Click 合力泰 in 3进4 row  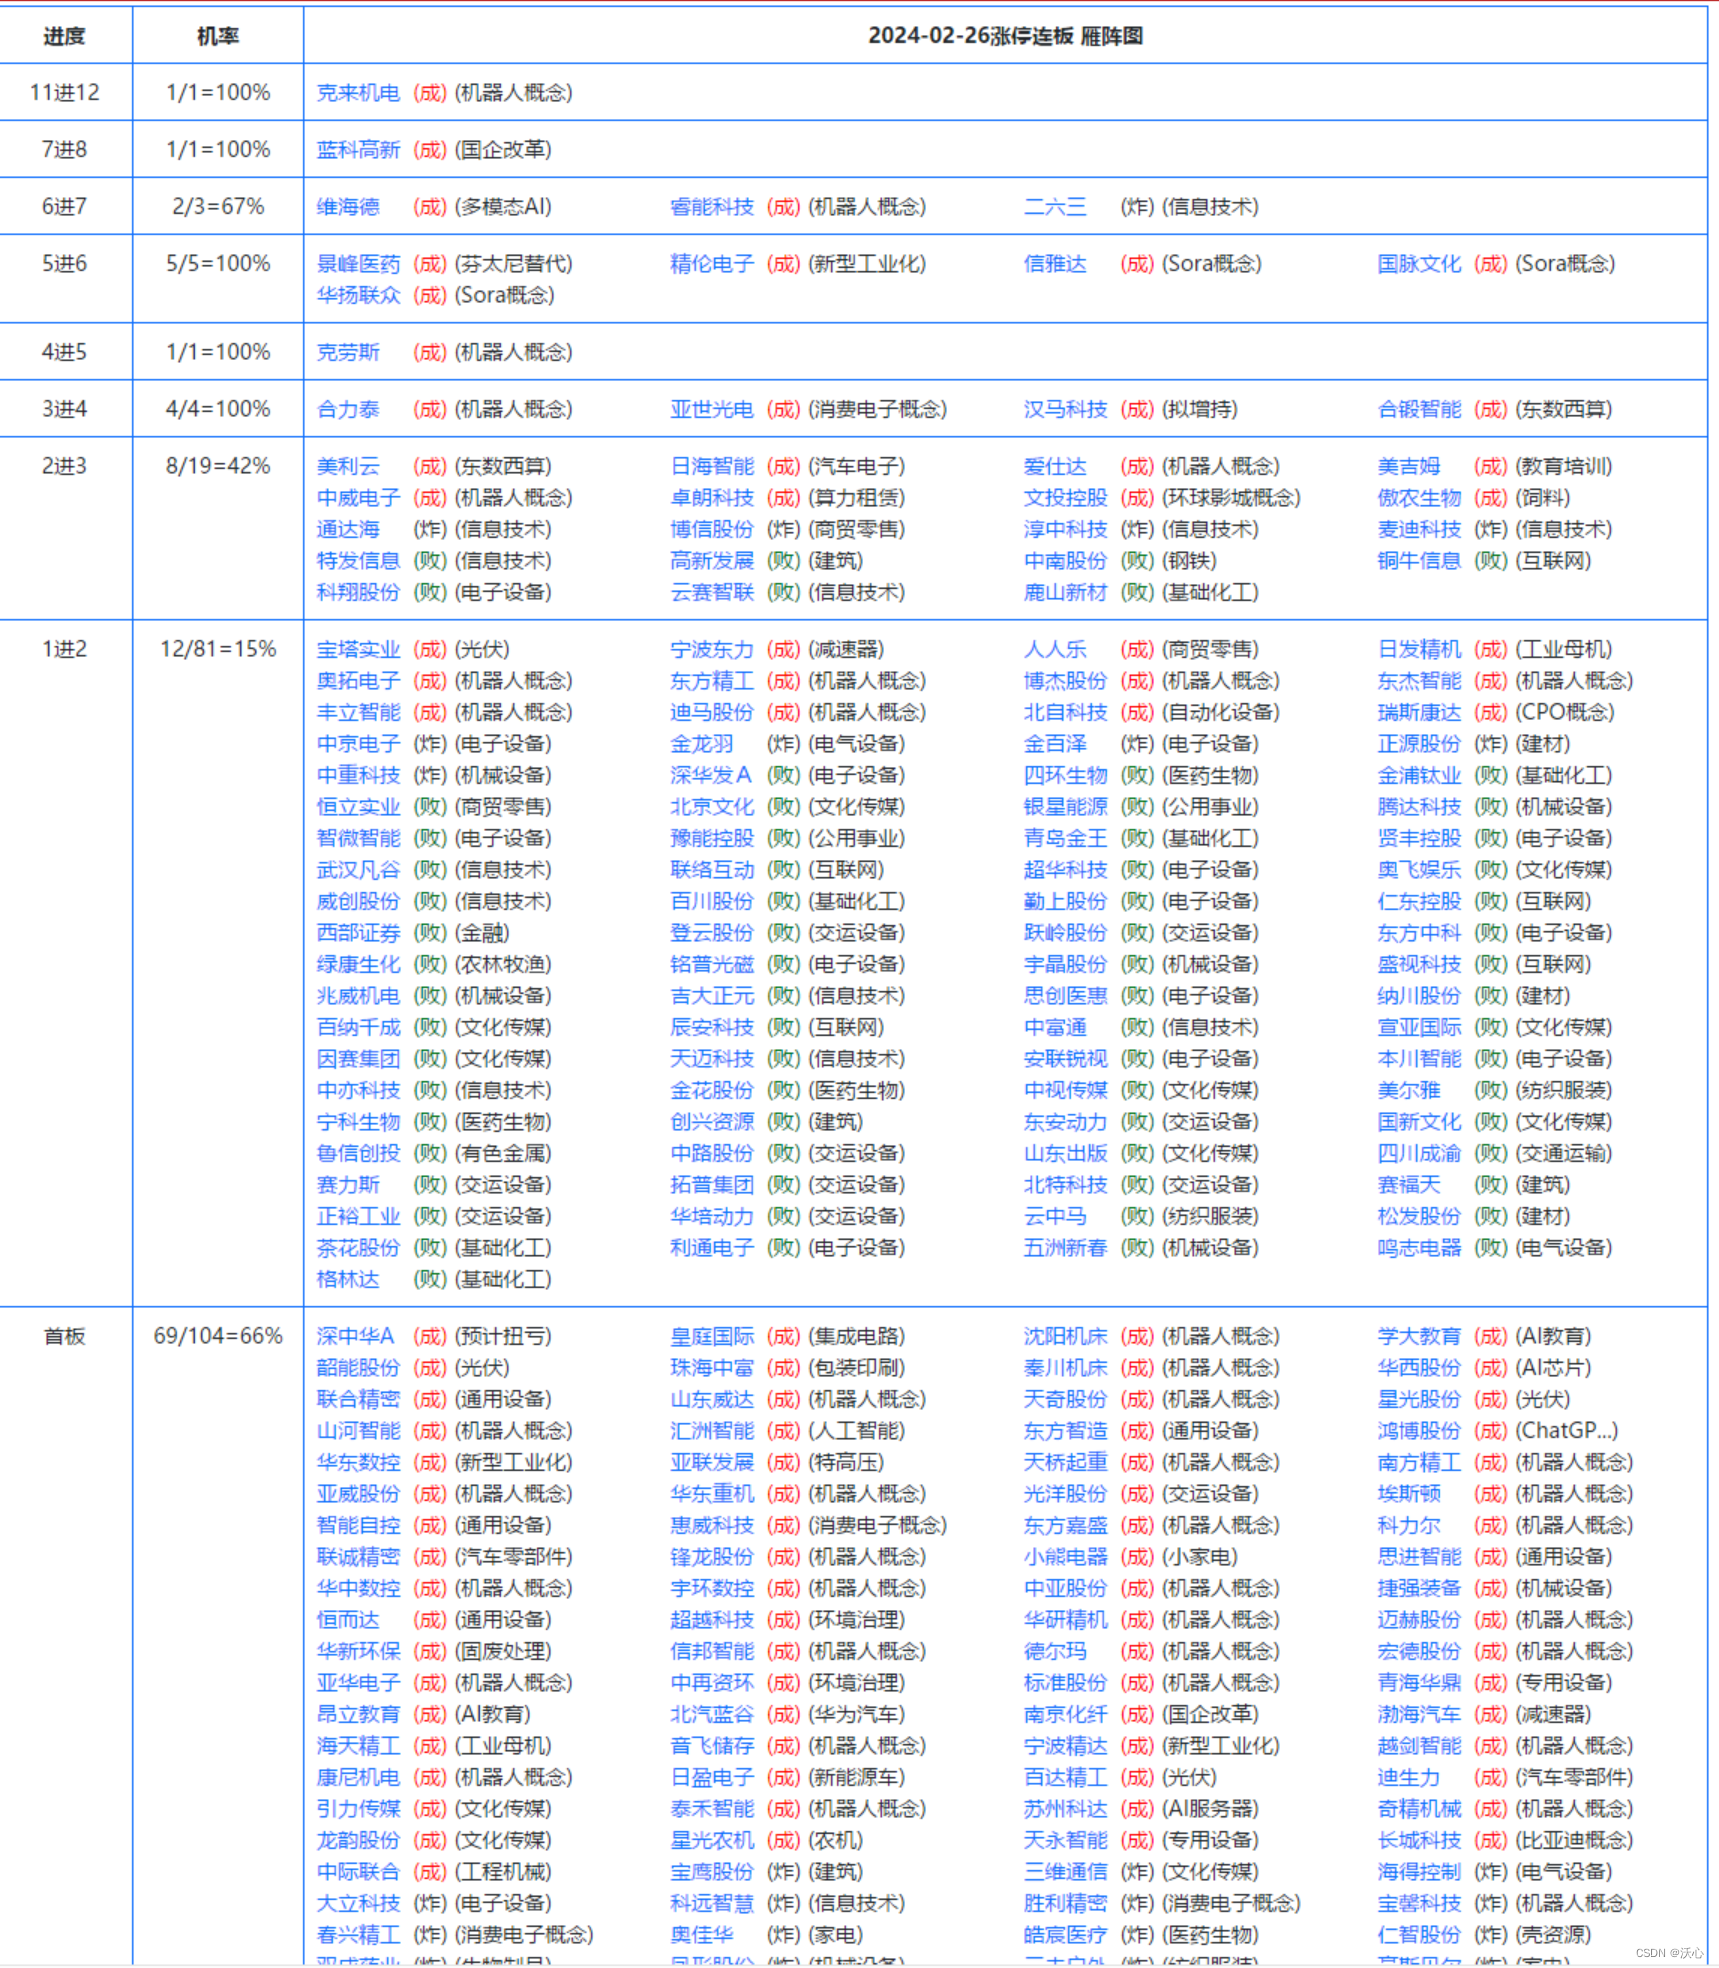coord(348,409)
